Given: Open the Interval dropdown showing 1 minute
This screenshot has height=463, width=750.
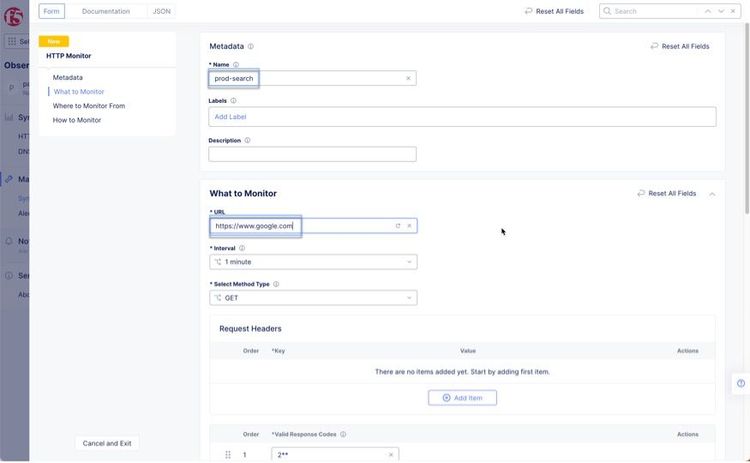Looking at the screenshot, I should (x=313, y=262).
